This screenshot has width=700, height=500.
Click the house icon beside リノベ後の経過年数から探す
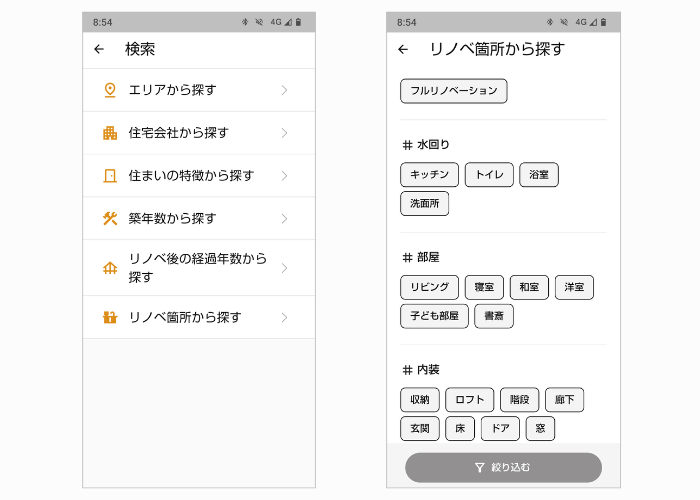(x=110, y=268)
